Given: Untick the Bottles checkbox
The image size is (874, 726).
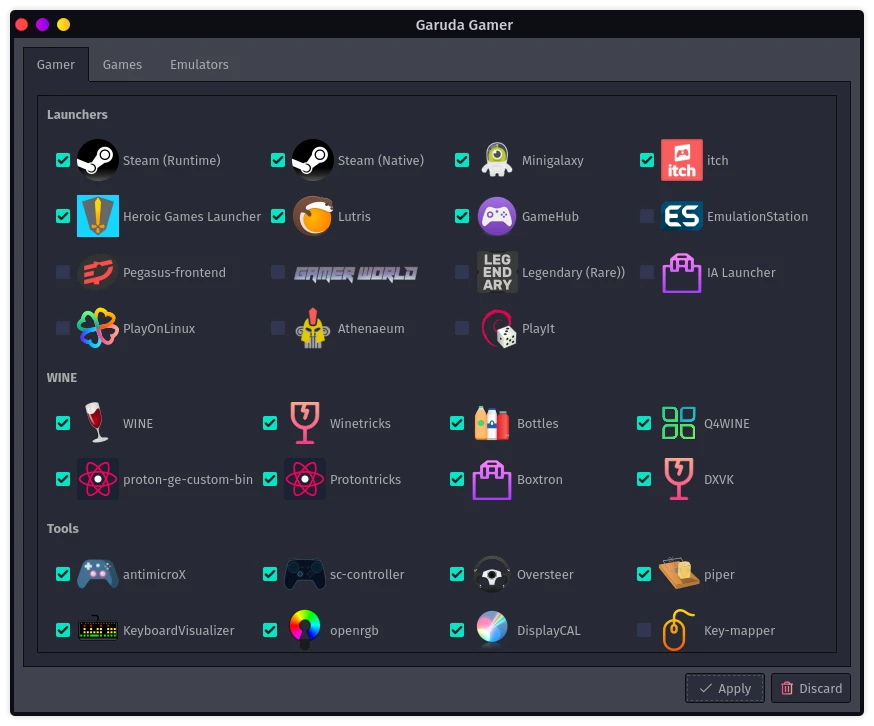Looking at the screenshot, I should coord(457,423).
